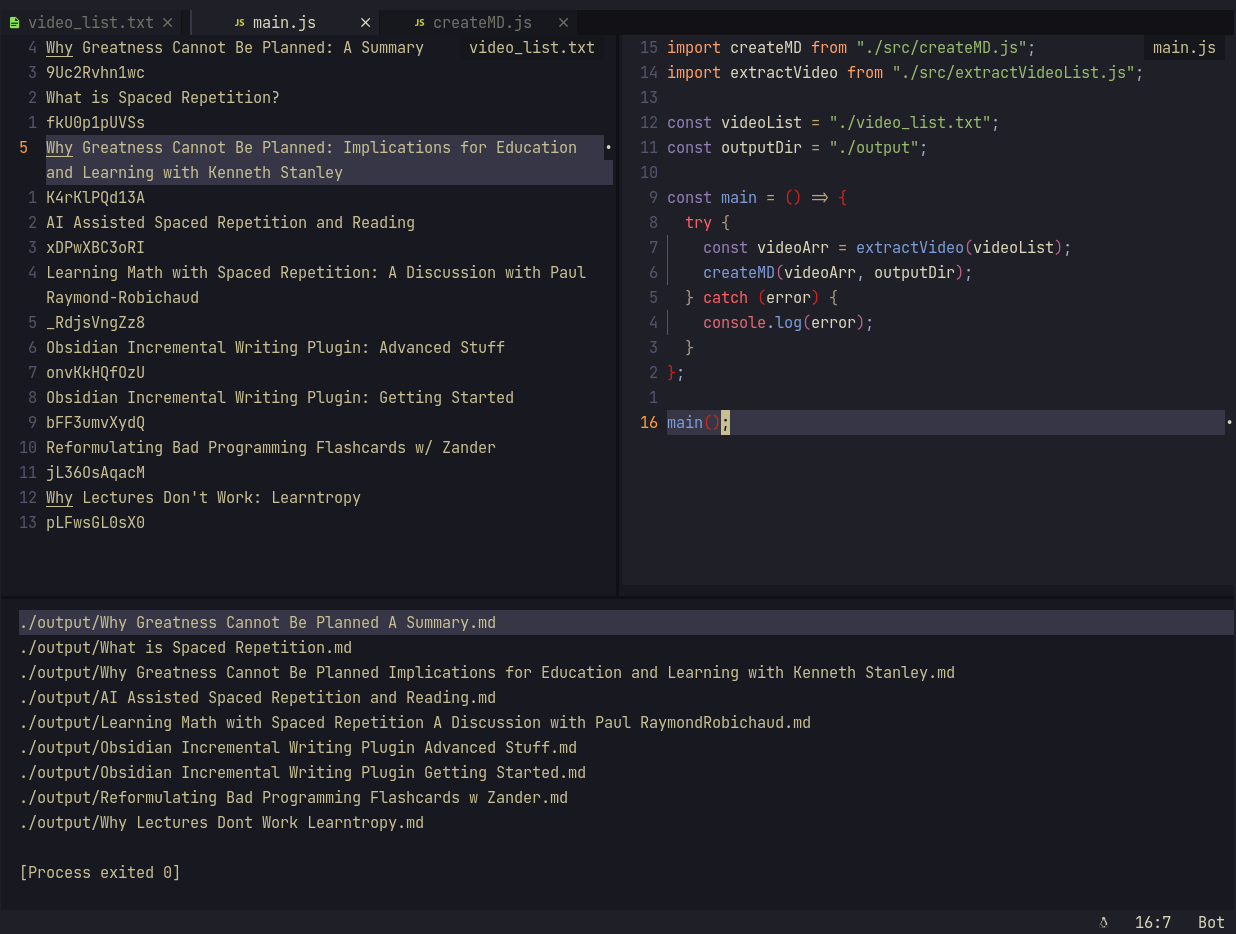The height and width of the screenshot is (934, 1236).
Task: Click the modified-dot indicator after the main() line
Action: click(1229, 422)
